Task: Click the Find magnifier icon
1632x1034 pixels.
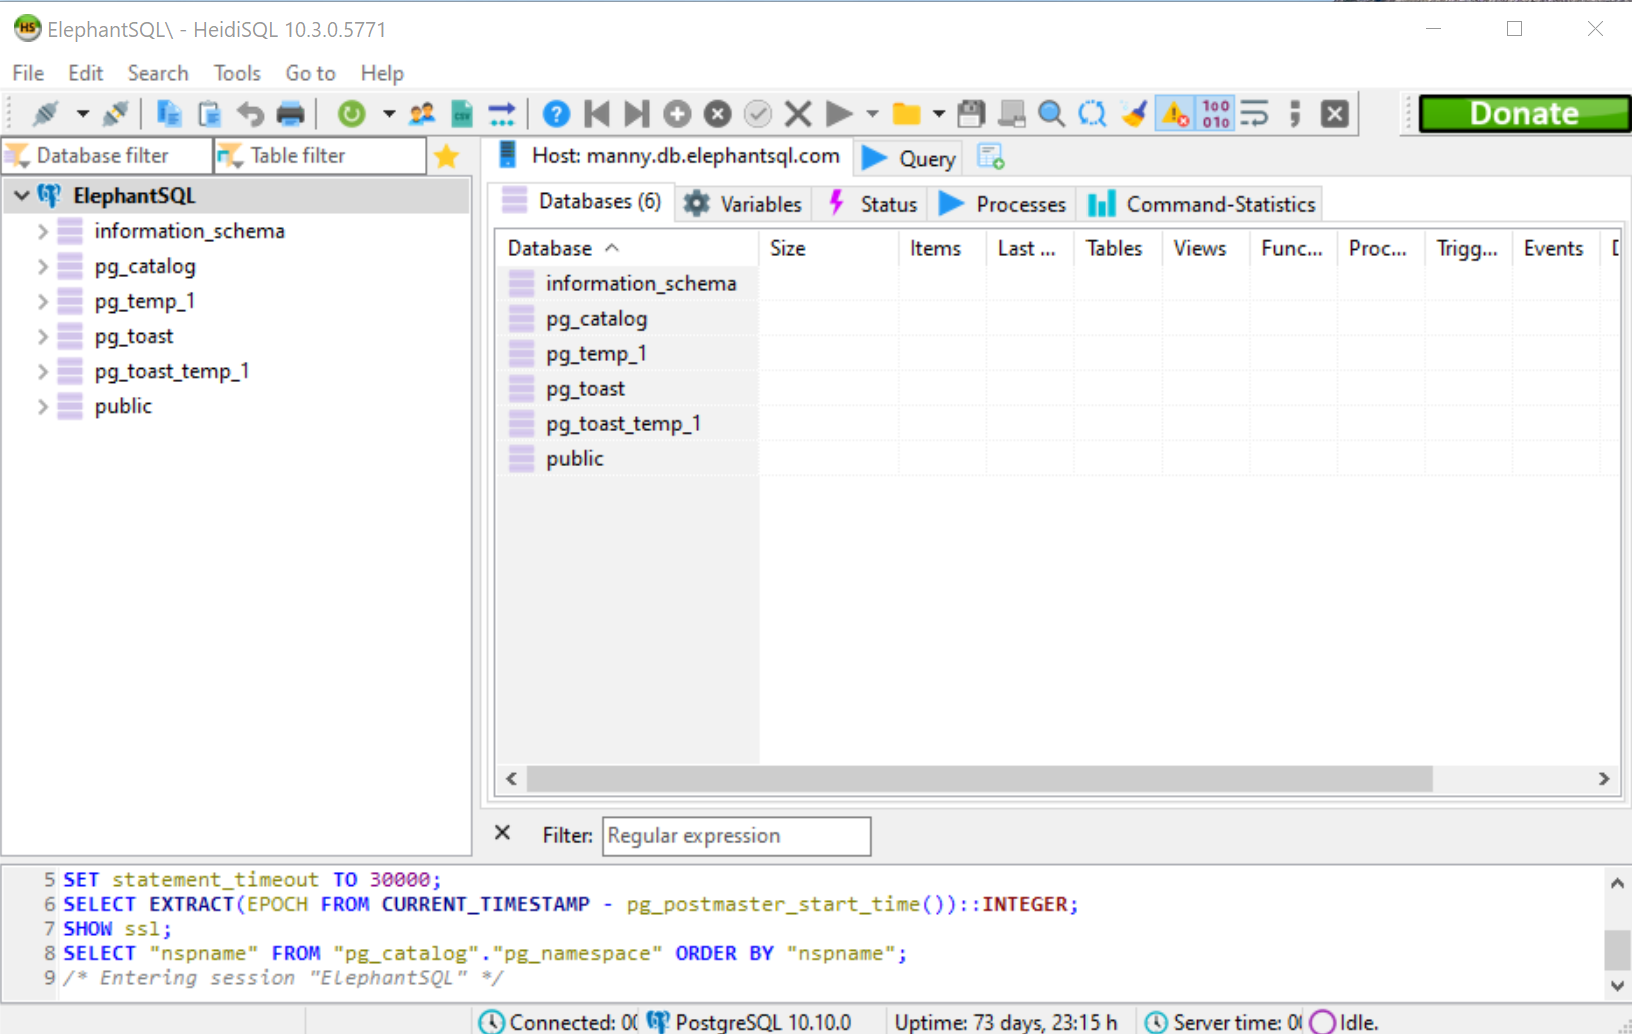Action: pyautogui.click(x=1051, y=114)
